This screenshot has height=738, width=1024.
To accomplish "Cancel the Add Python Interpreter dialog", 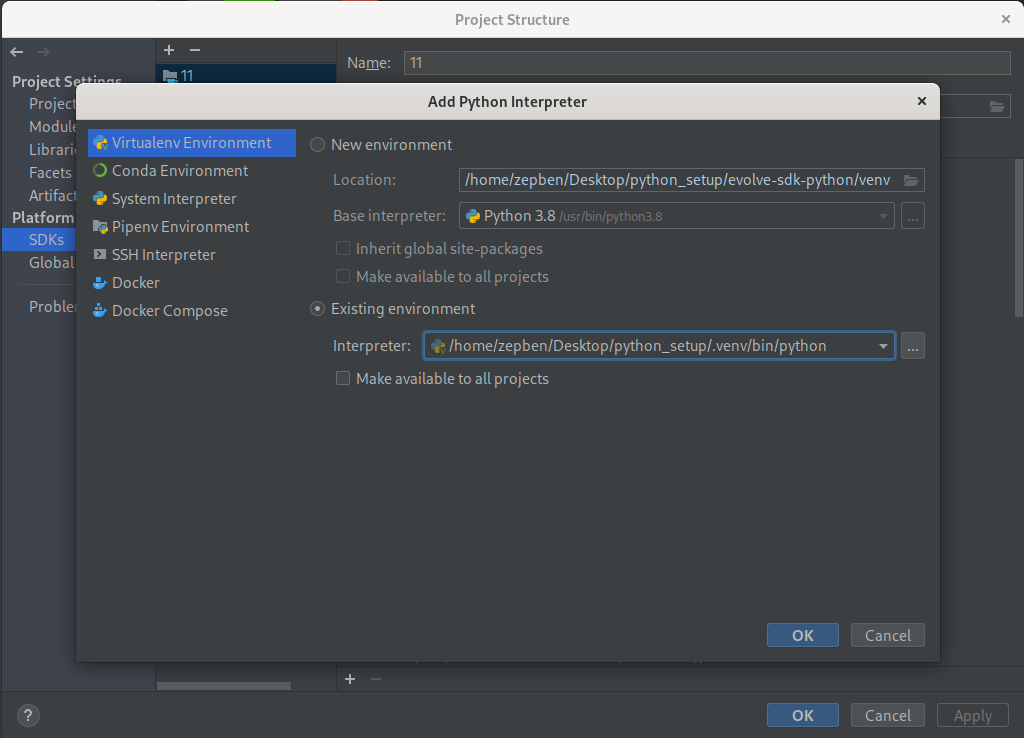I will 887,635.
